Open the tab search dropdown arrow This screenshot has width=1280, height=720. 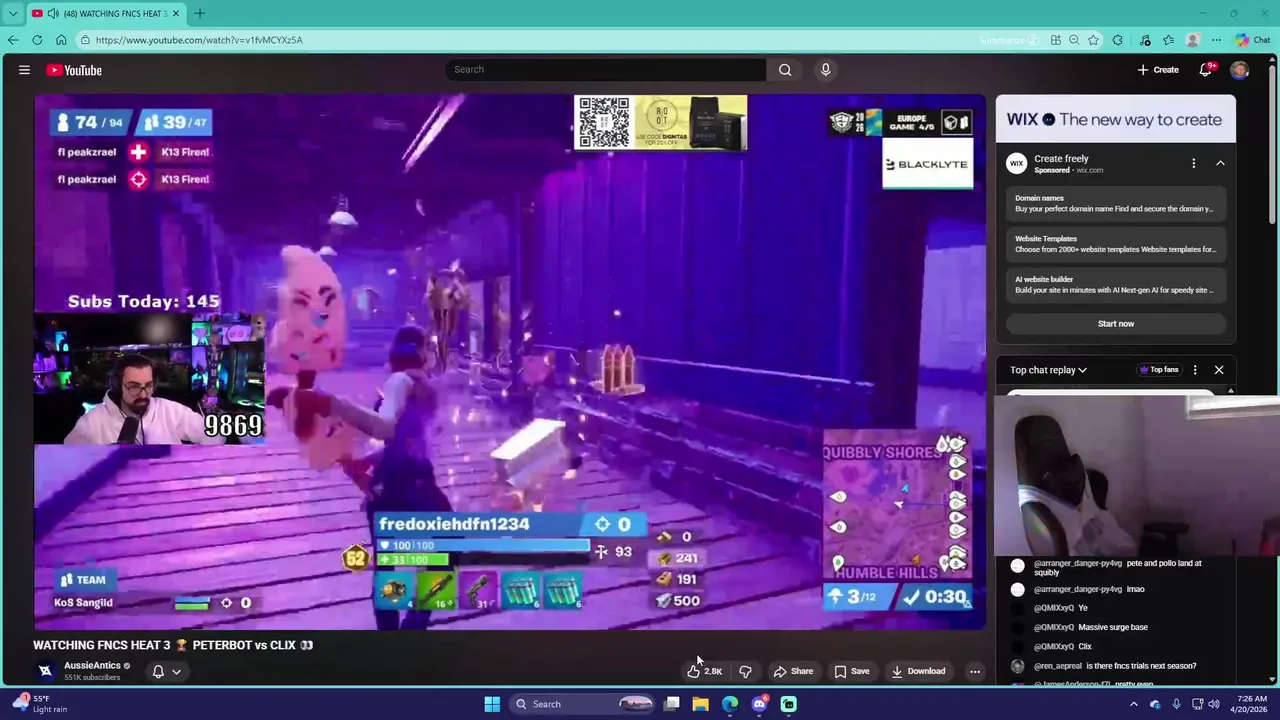13,13
